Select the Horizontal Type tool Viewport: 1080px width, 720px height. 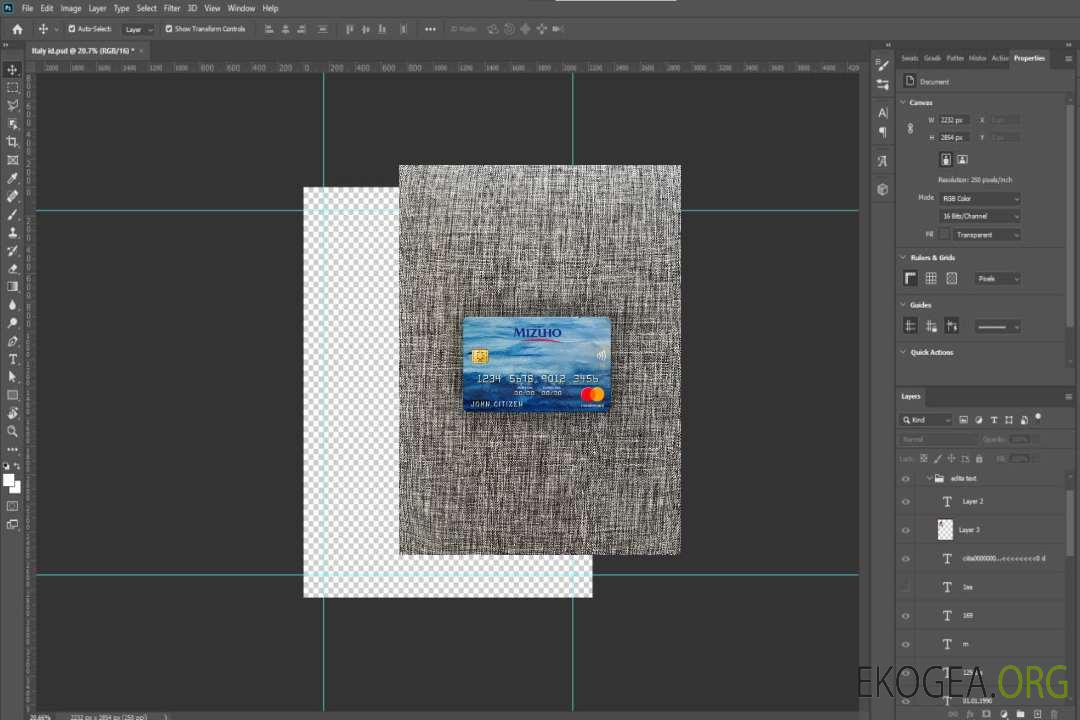(x=13, y=359)
